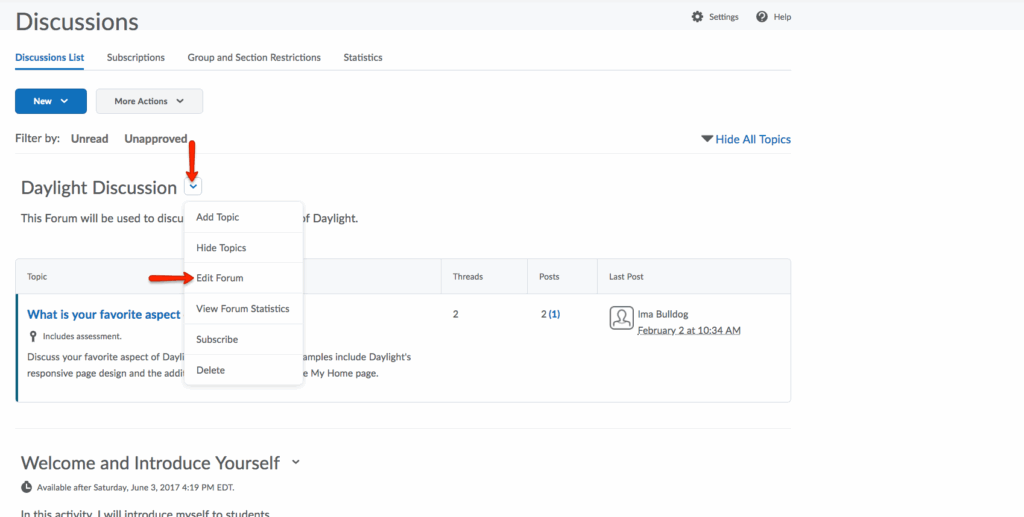
Task: Click Hide Topics menu option
Action: (x=221, y=248)
